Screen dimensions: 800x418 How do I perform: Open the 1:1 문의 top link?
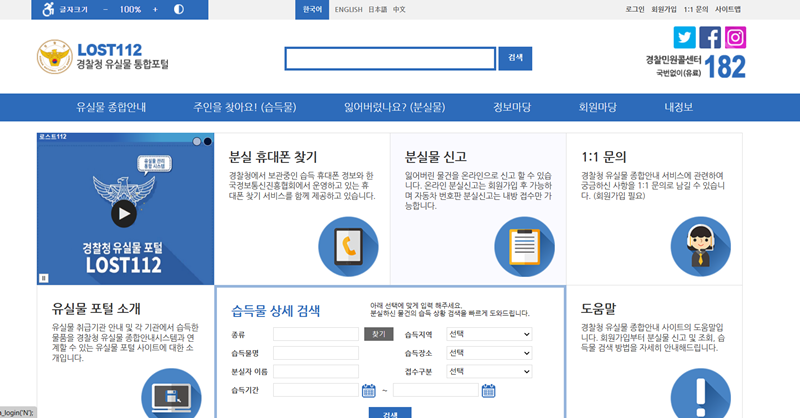click(696, 9)
